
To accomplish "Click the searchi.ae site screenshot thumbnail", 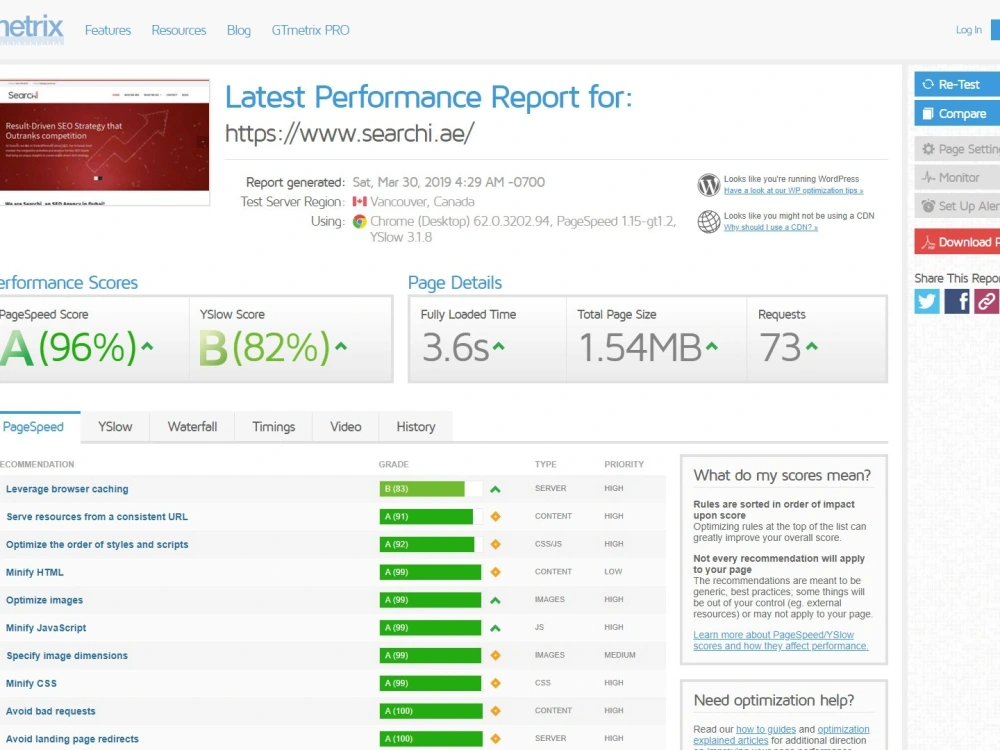I will tap(105, 142).
